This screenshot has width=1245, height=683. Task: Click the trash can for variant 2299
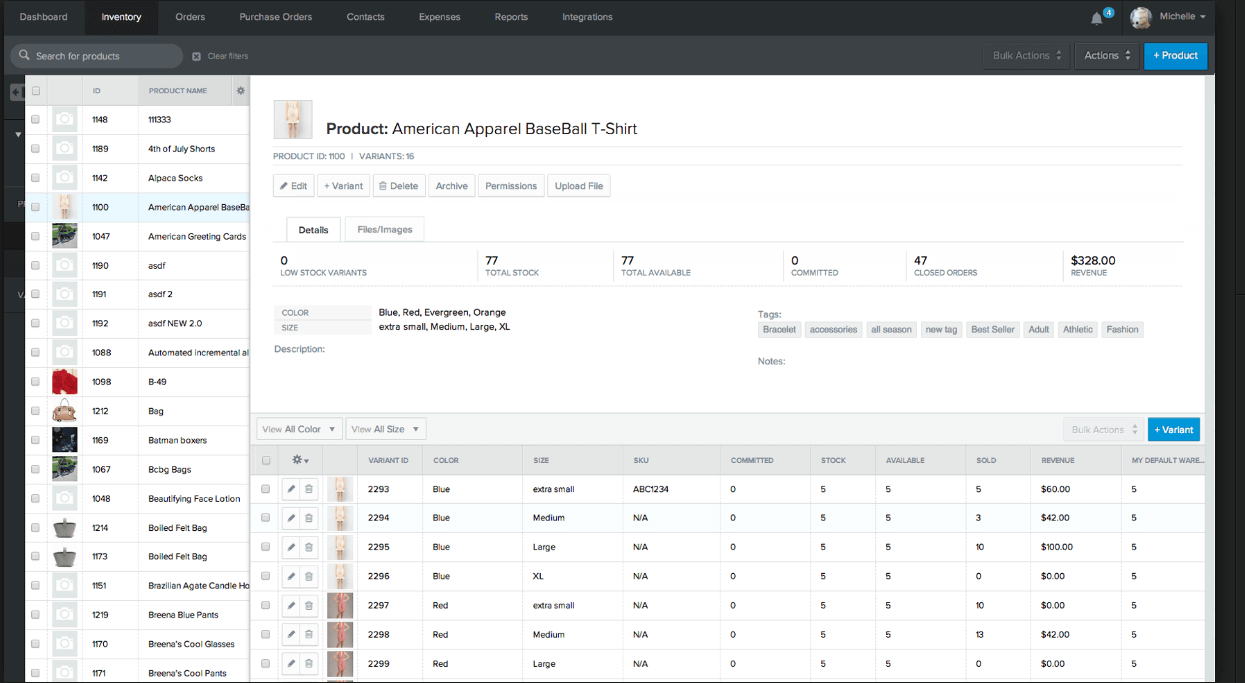coord(309,663)
